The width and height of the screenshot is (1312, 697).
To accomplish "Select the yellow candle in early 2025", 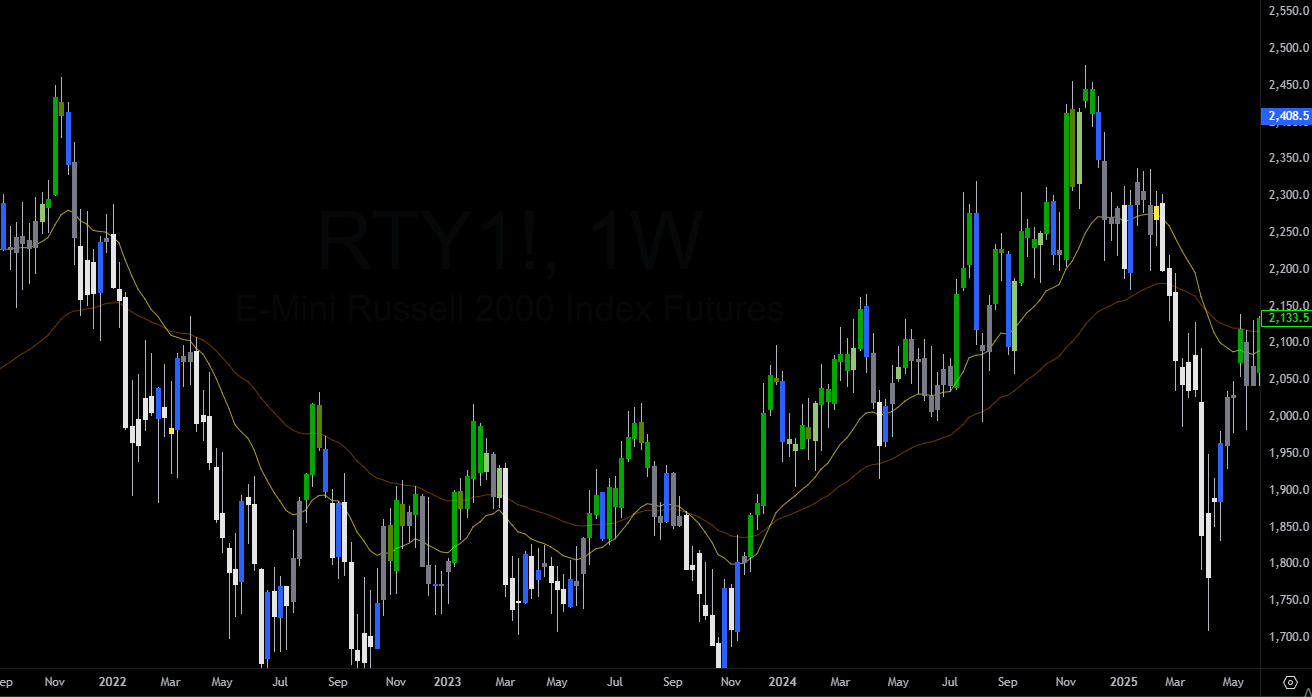I will (1156, 212).
